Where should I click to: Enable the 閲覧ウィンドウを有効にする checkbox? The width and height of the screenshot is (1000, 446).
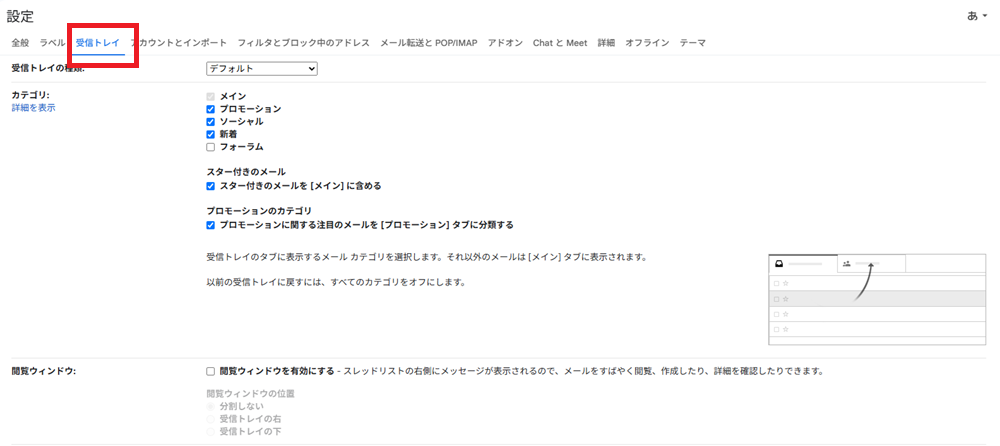[211, 371]
